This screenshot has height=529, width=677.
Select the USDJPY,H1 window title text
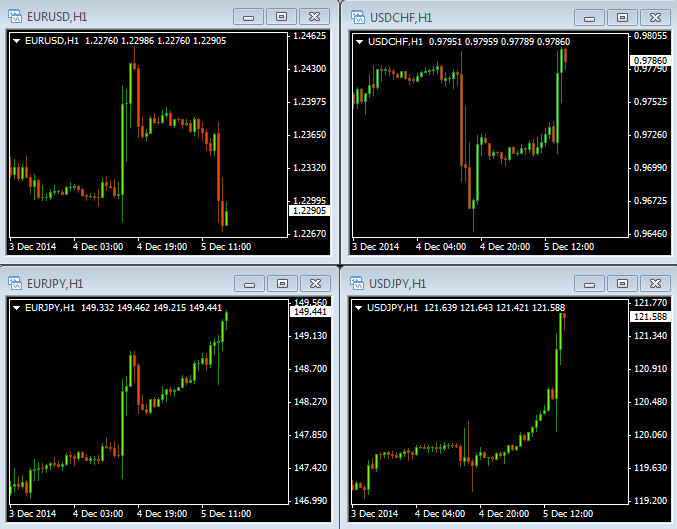[398, 284]
